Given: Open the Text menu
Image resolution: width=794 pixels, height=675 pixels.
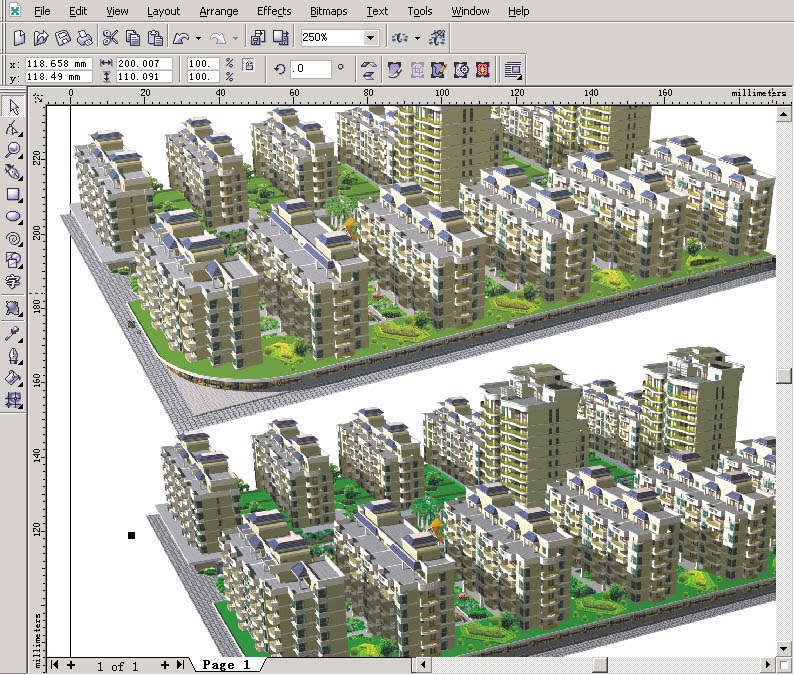Looking at the screenshot, I should click(x=377, y=11).
